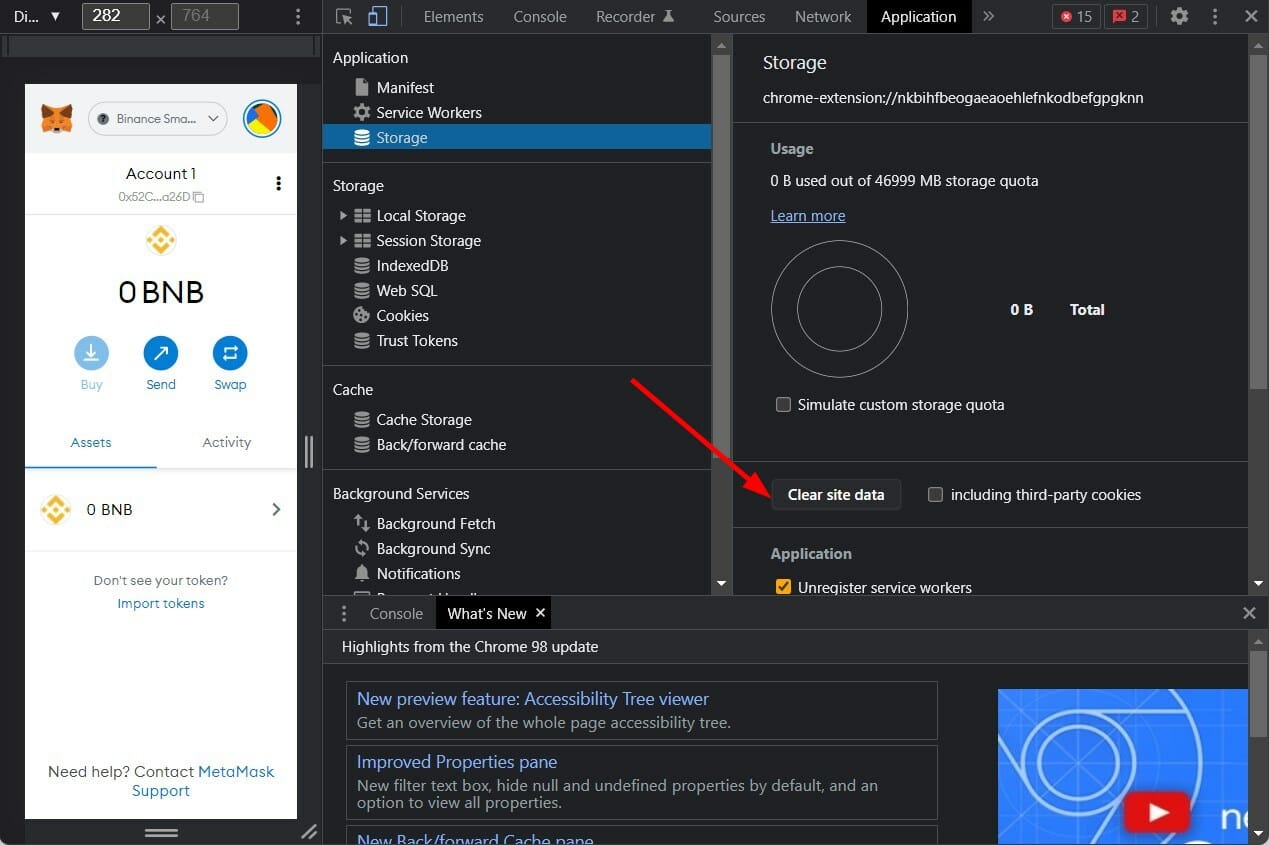The image size is (1269, 845).
Task: Open Accessibility Tree viewer feature link
Action: pyautogui.click(x=533, y=699)
